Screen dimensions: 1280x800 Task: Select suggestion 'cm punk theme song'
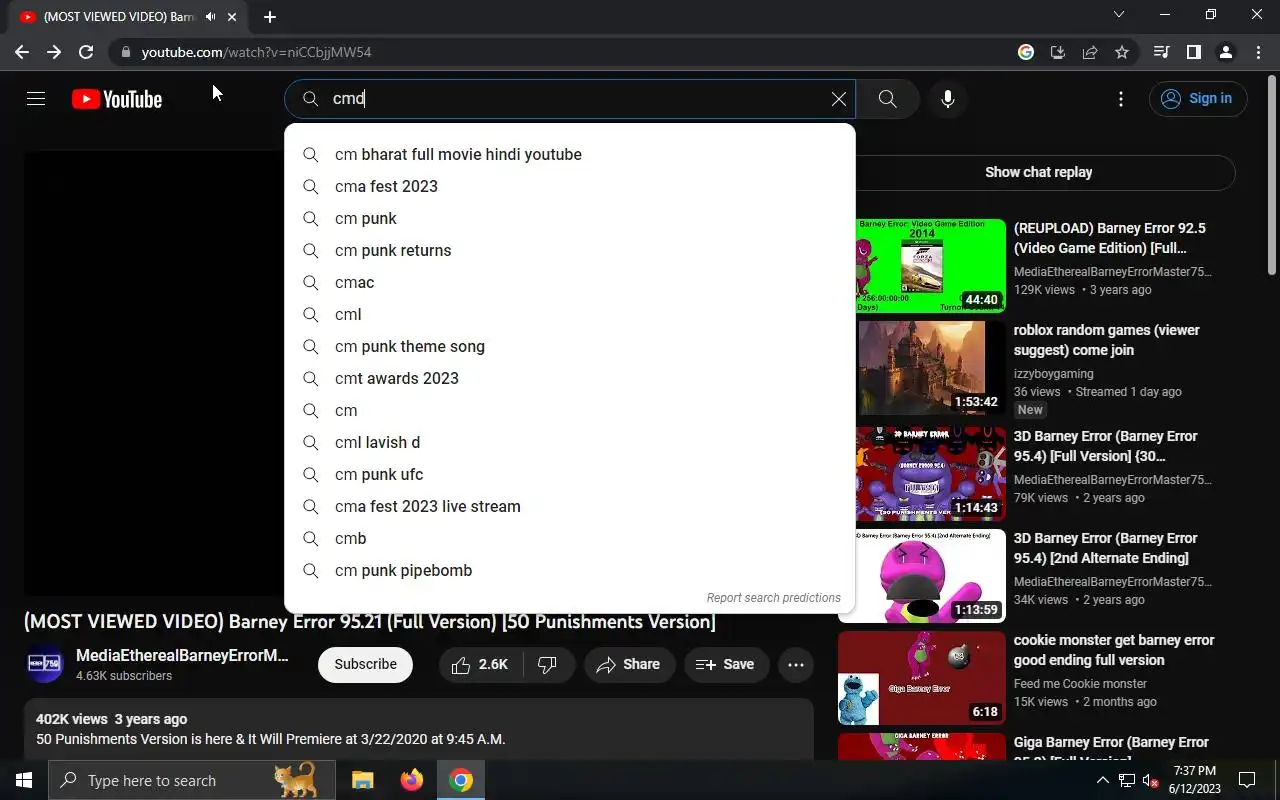[570, 346]
